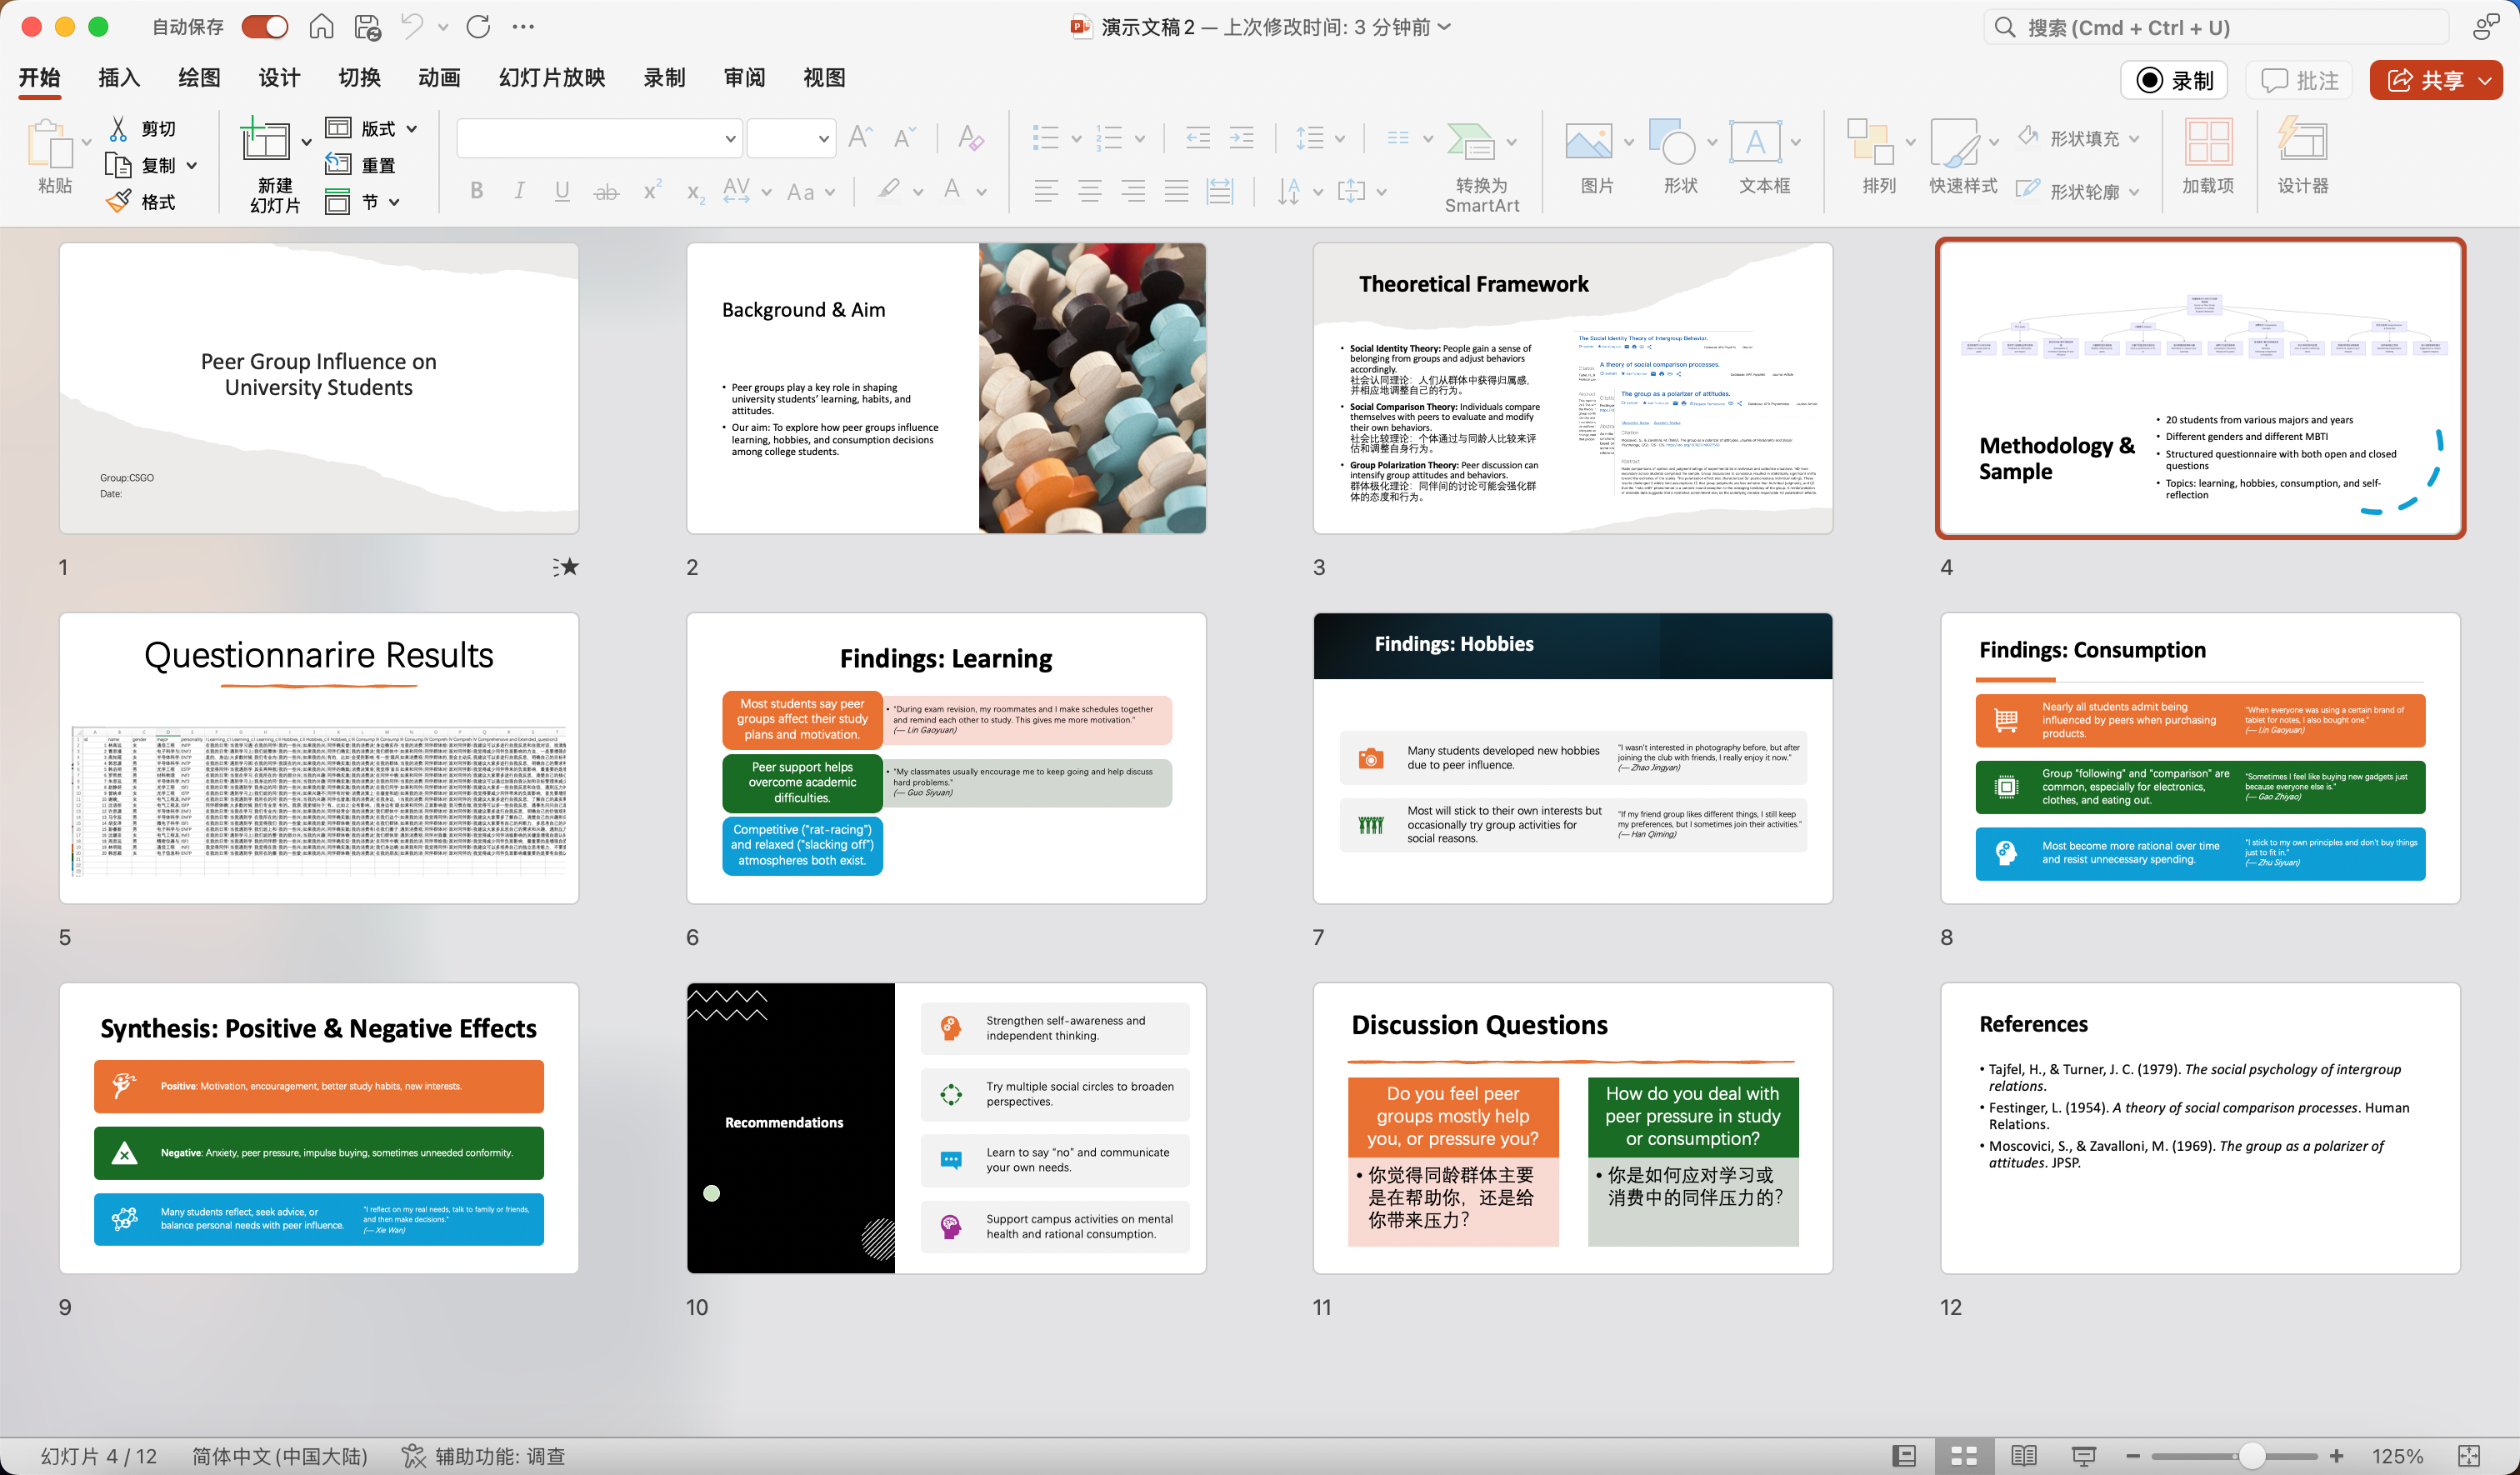Click the zoom slider handle
Image resolution: width=2520 pixels, height=1475 pixels.
click(2251, 1456)
